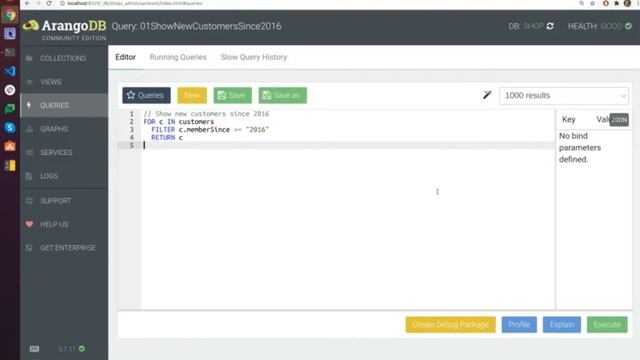Click the Collections folder icon
Image resolution: width=640 pixels, height=360 pixels.
point(29,58)
